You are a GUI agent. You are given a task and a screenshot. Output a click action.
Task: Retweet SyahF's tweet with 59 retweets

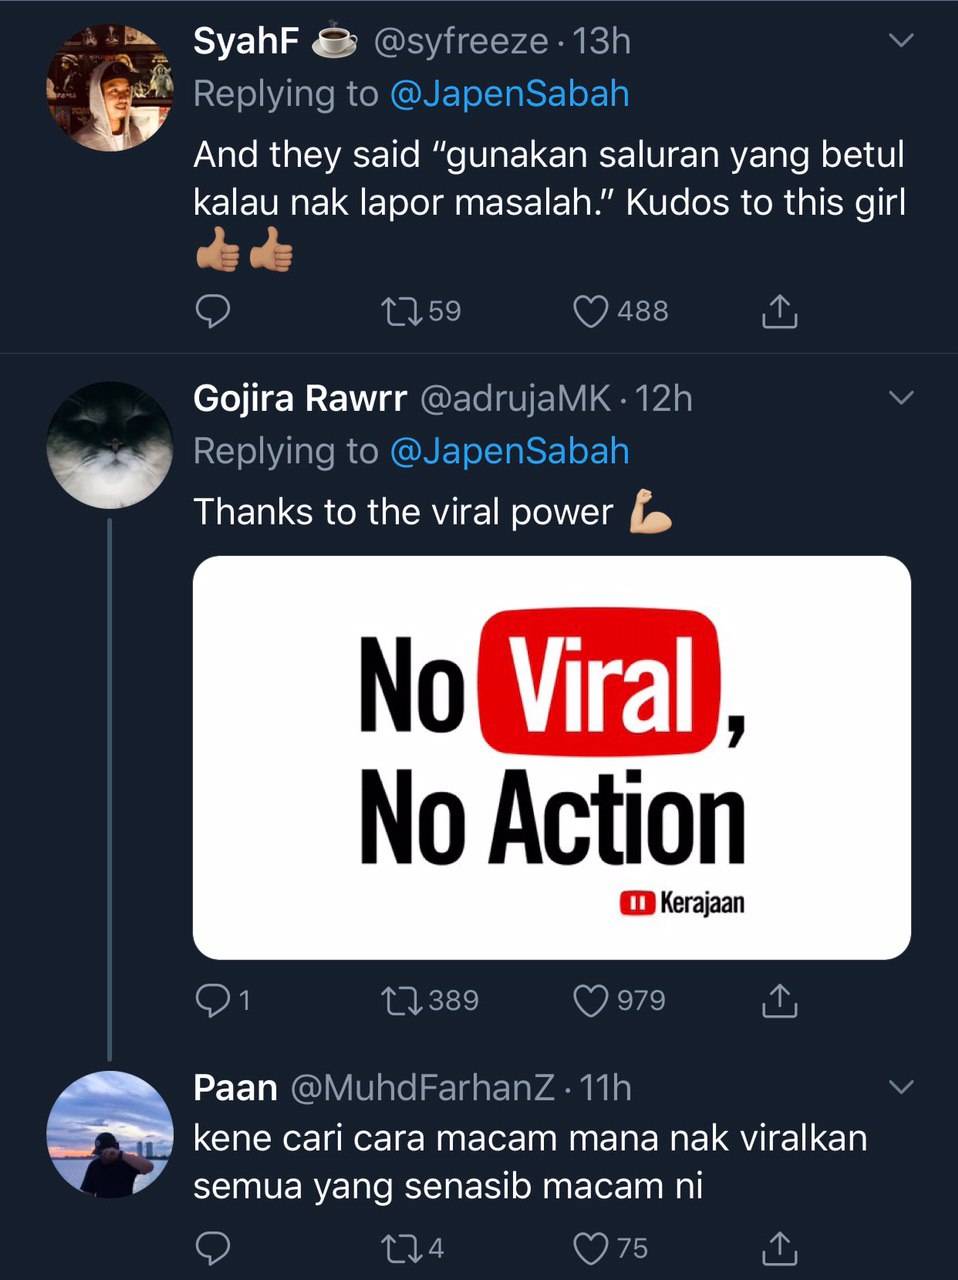[406, 312]
